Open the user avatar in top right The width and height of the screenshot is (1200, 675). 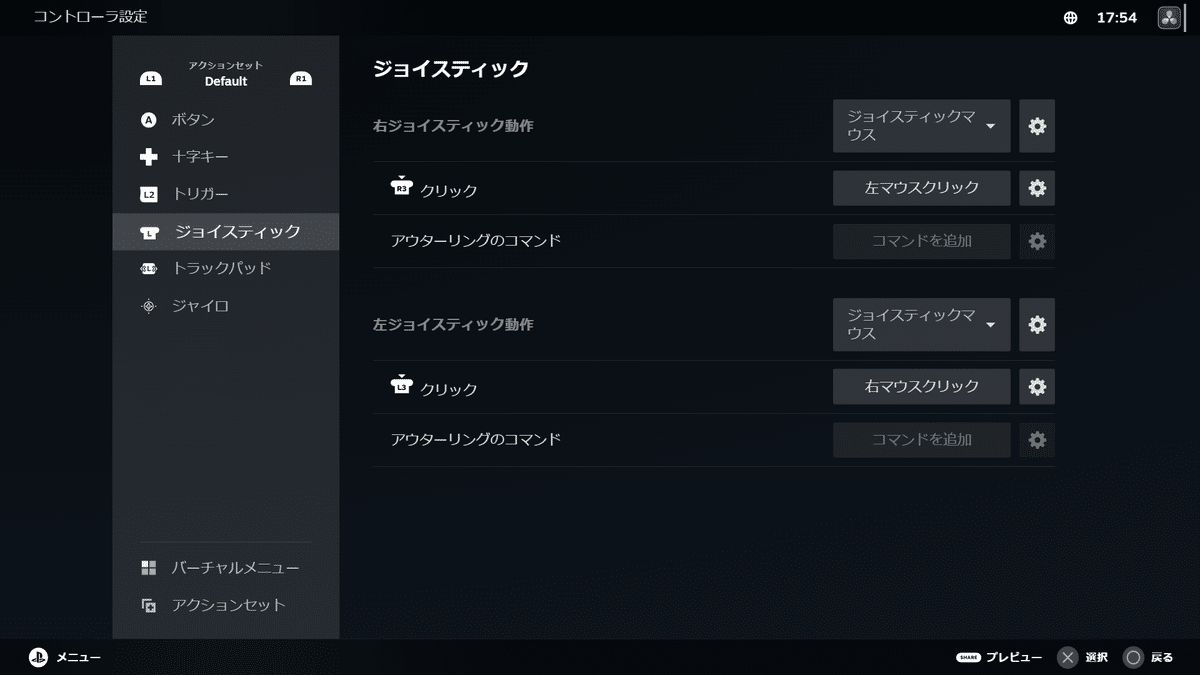(x=1169, y=18)
